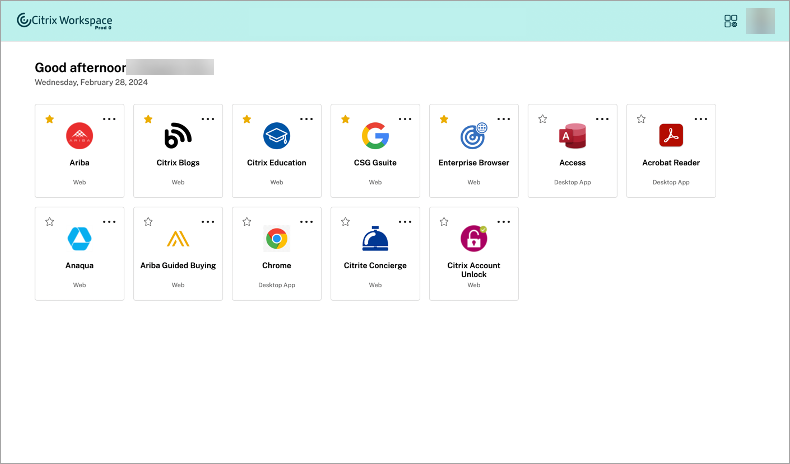Click the Enterprise Browser app name

point(474,163)
